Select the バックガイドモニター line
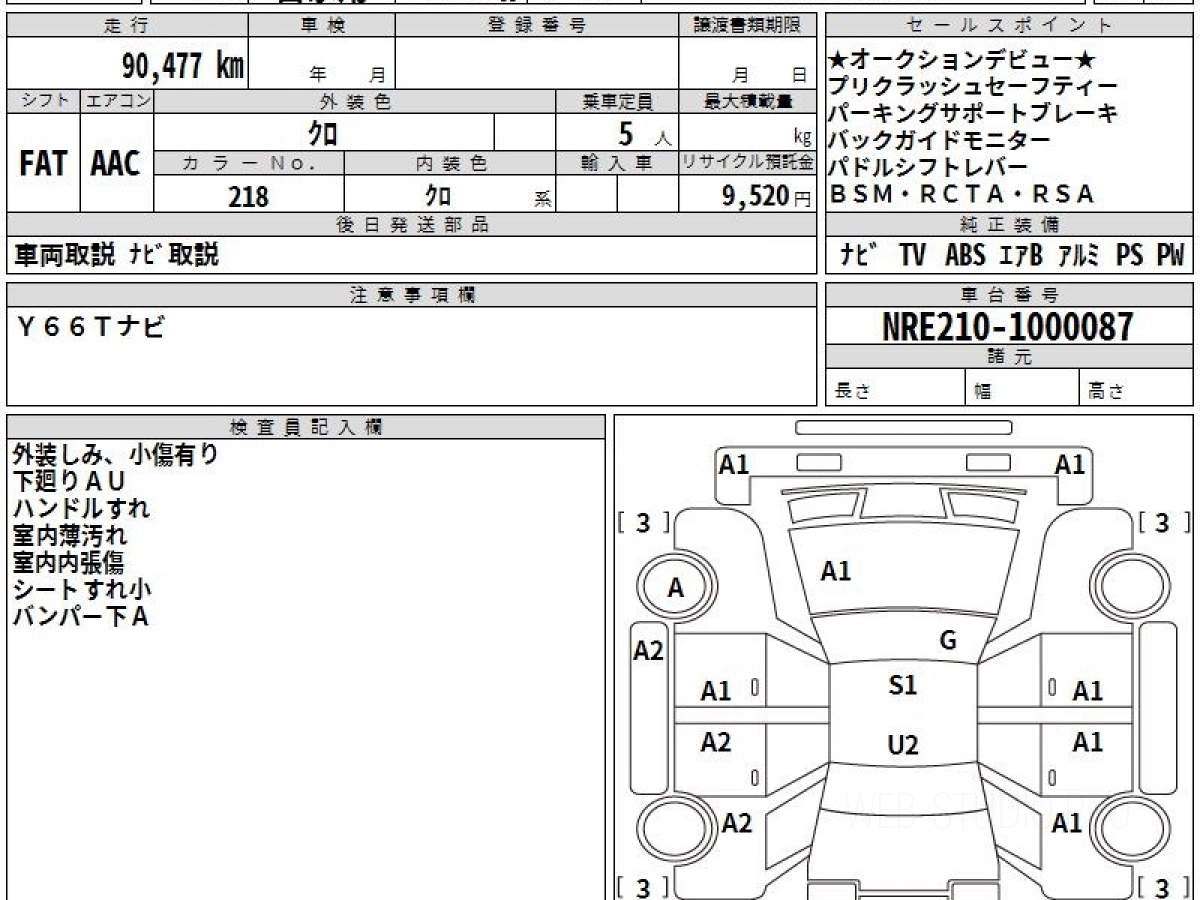 (940, 141)
